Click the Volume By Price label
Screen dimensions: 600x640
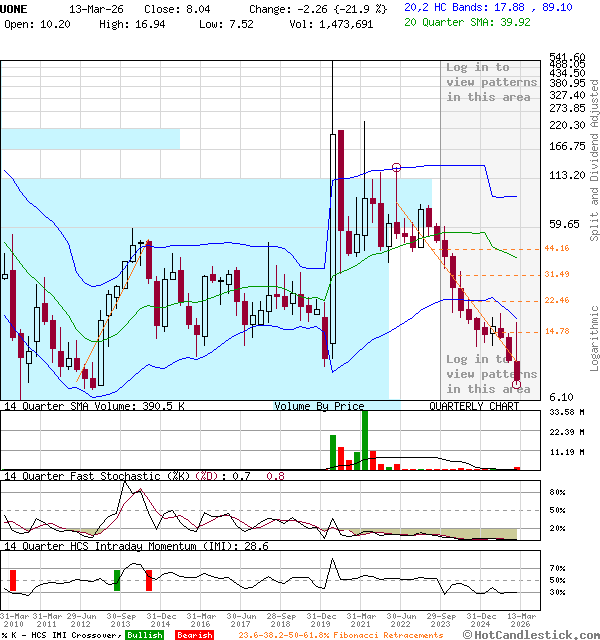319,407
